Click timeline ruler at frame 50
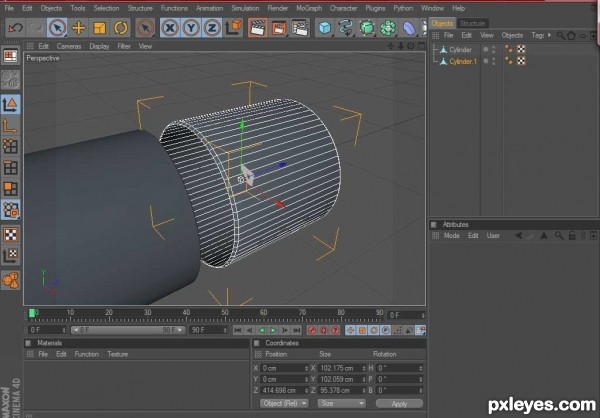The height and width of the screenshot is (418, 600). pos(225,315)
